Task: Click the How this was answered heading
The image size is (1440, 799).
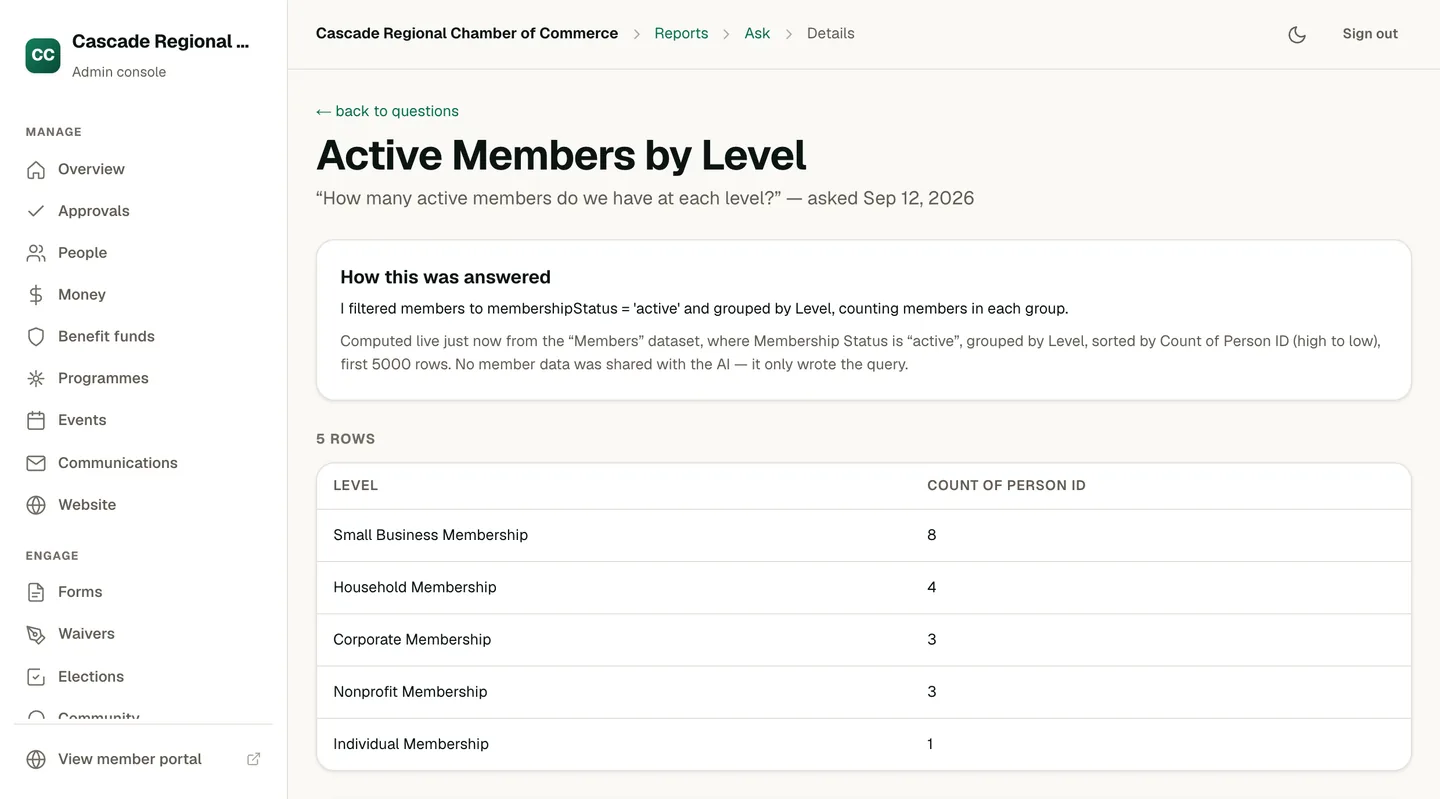Action: pos(445,277)
